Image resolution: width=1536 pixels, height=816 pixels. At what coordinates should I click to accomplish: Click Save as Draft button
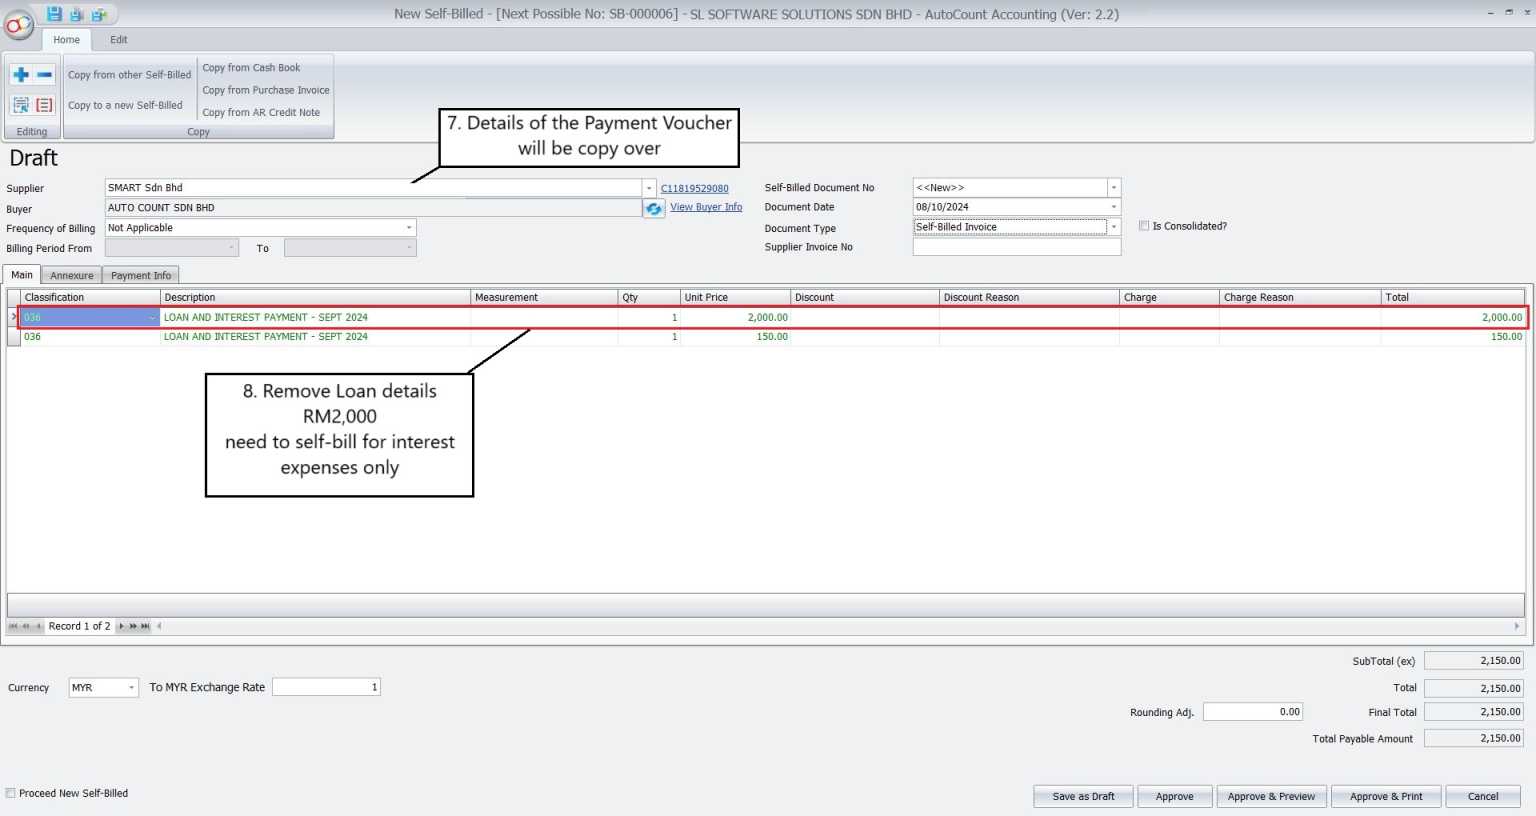(1083, 796)
